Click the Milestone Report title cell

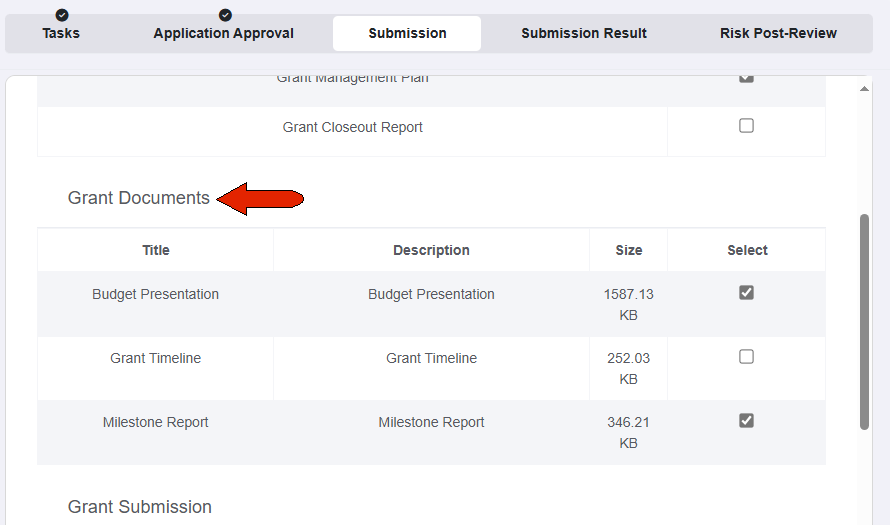[156, 422]
